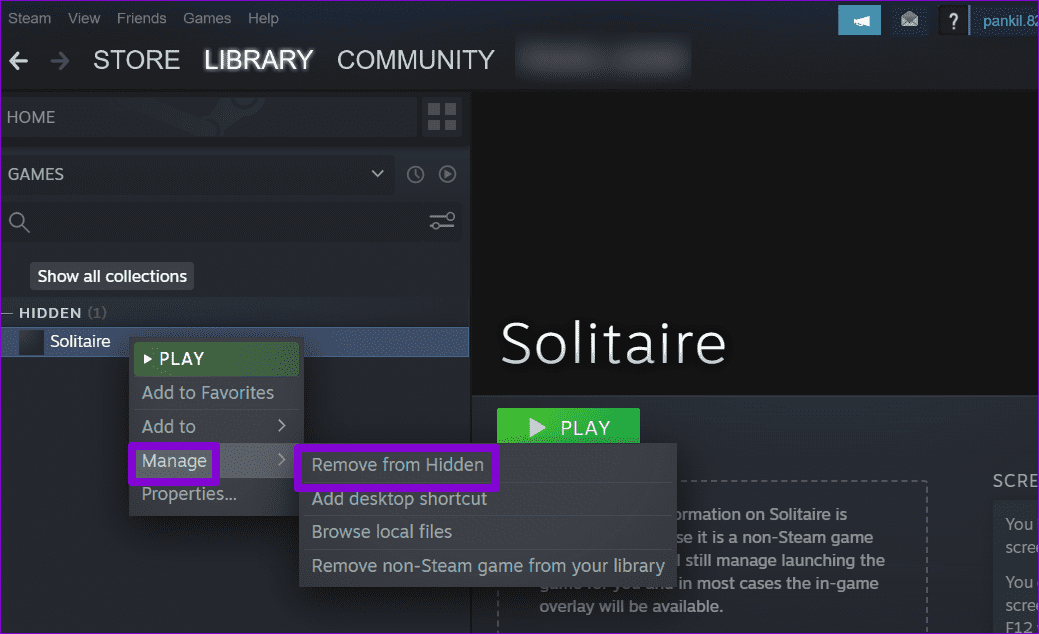Screen dimensions: 1039x634
Task: Sort by recent activity clock icon
Action: pos(415,174)
